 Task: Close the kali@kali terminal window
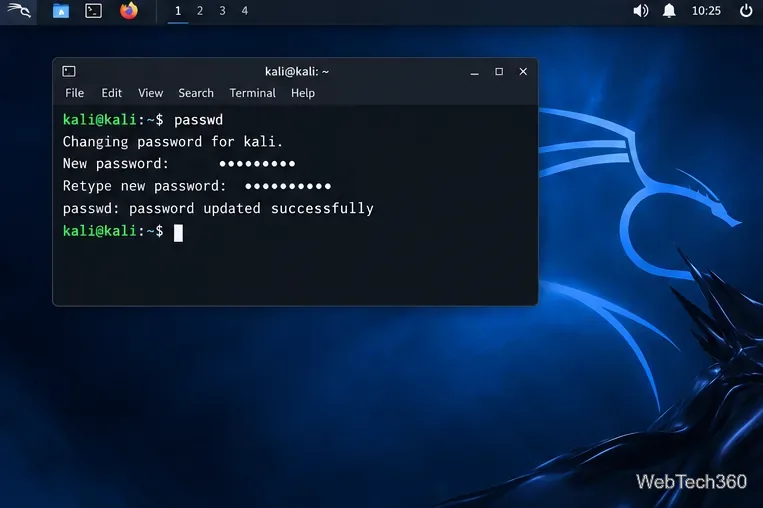point(523,72)
